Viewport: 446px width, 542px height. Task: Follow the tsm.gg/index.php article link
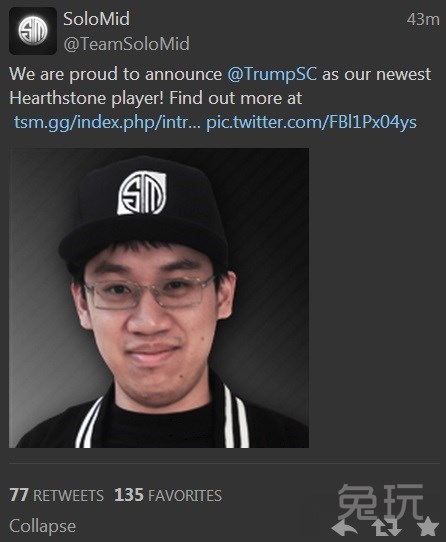coord(107,122)
